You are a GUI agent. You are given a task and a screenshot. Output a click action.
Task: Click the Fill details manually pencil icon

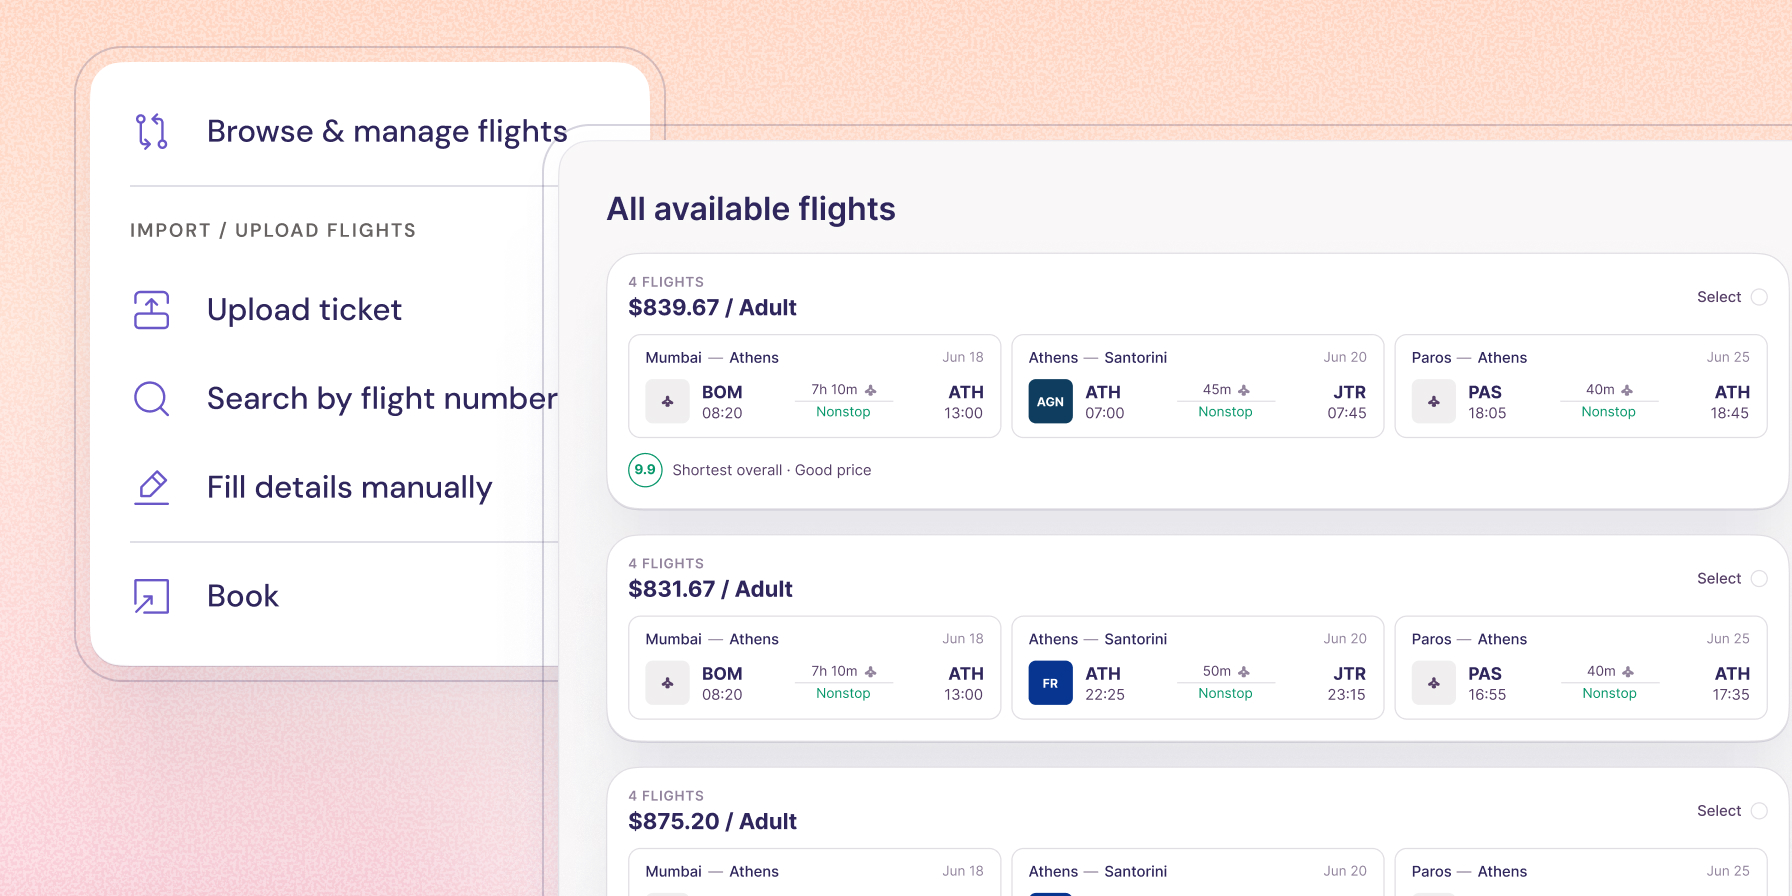point(152,487)
